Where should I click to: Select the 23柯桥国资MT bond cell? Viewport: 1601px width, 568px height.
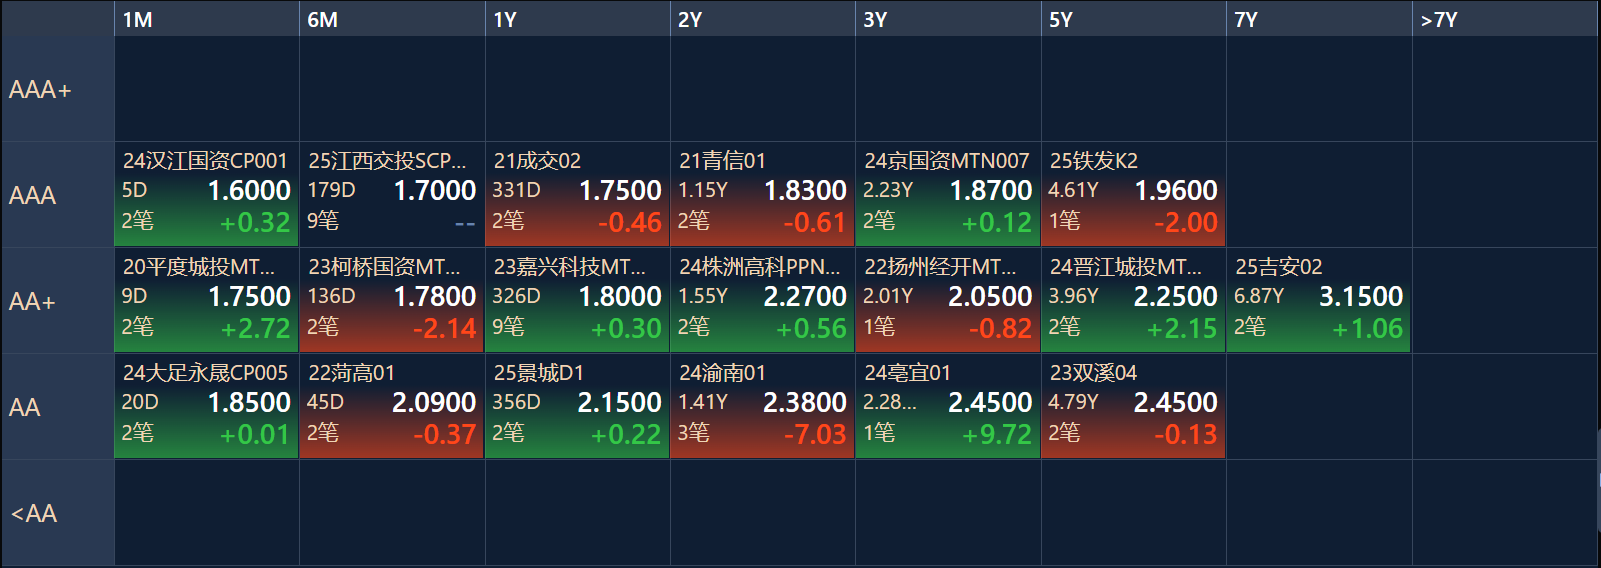pos(392,300)
